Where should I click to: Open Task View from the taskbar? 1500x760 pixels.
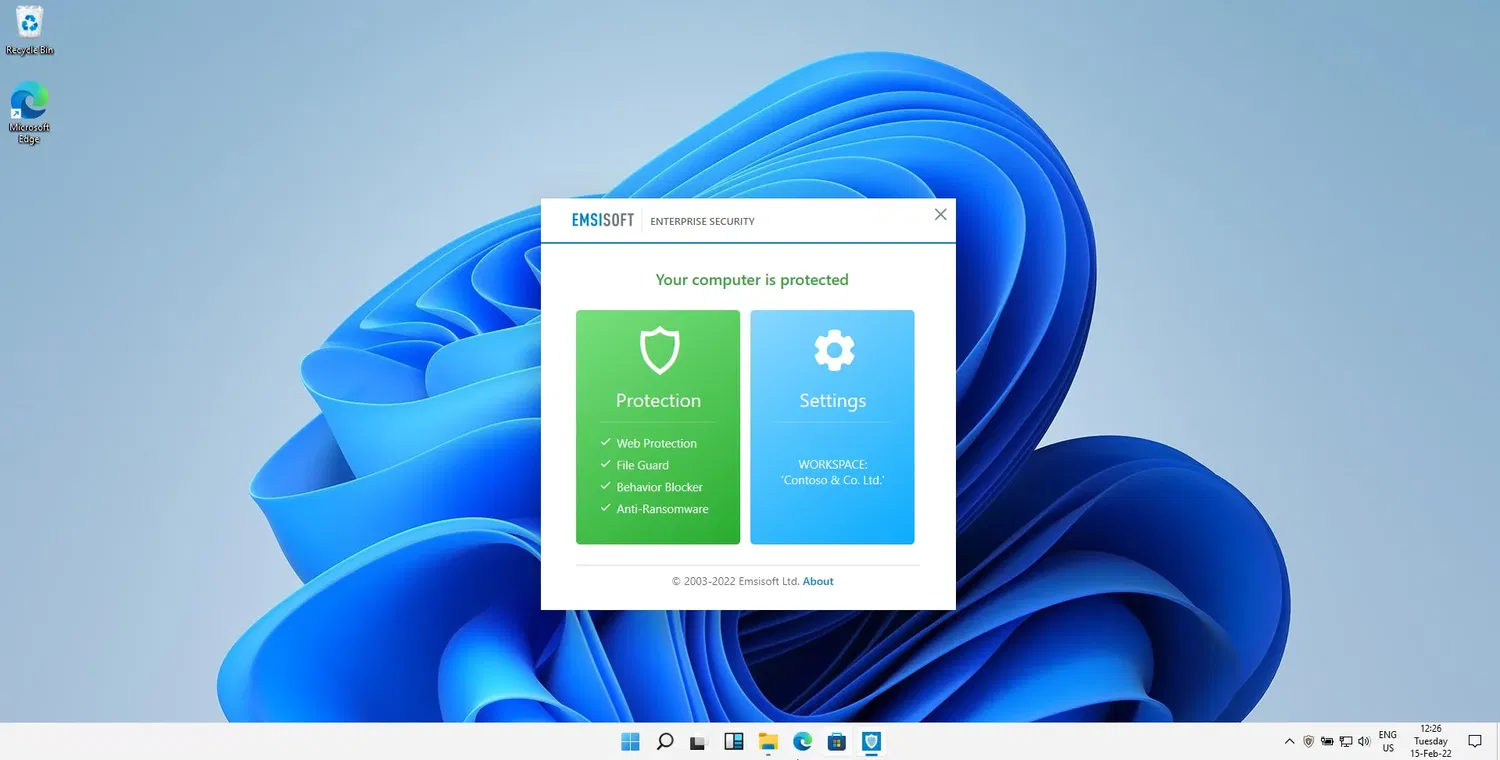(699, 742)
